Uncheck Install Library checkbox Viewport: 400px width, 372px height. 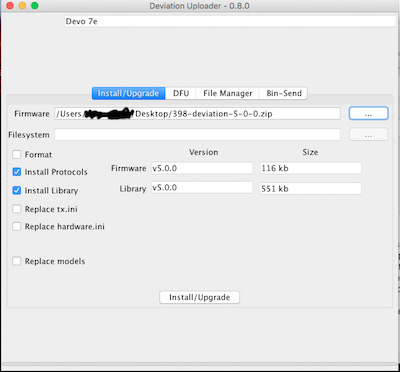coord(17,191)
